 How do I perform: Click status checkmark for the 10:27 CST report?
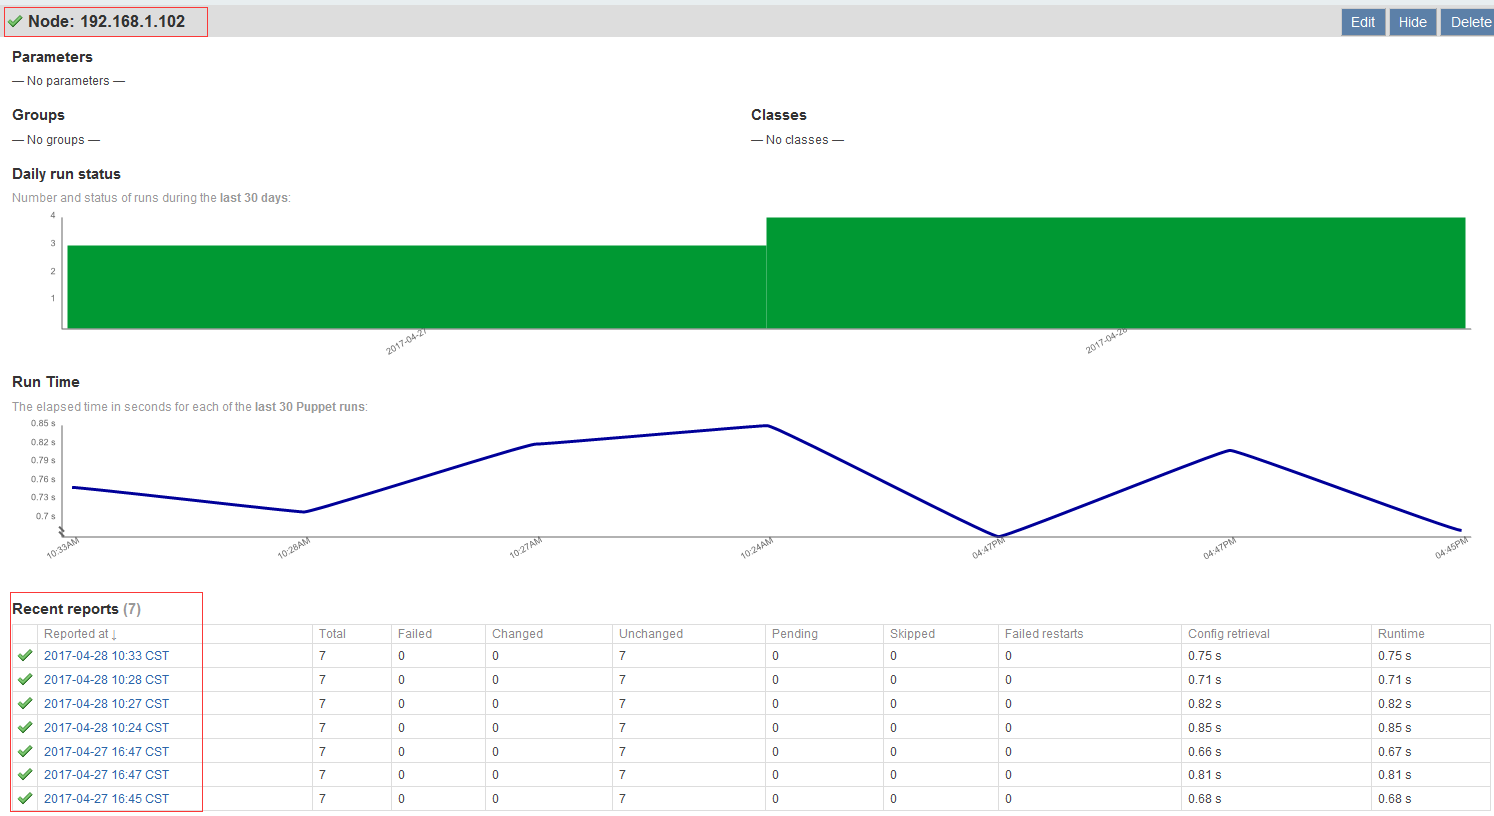click(x=25, y=704)
